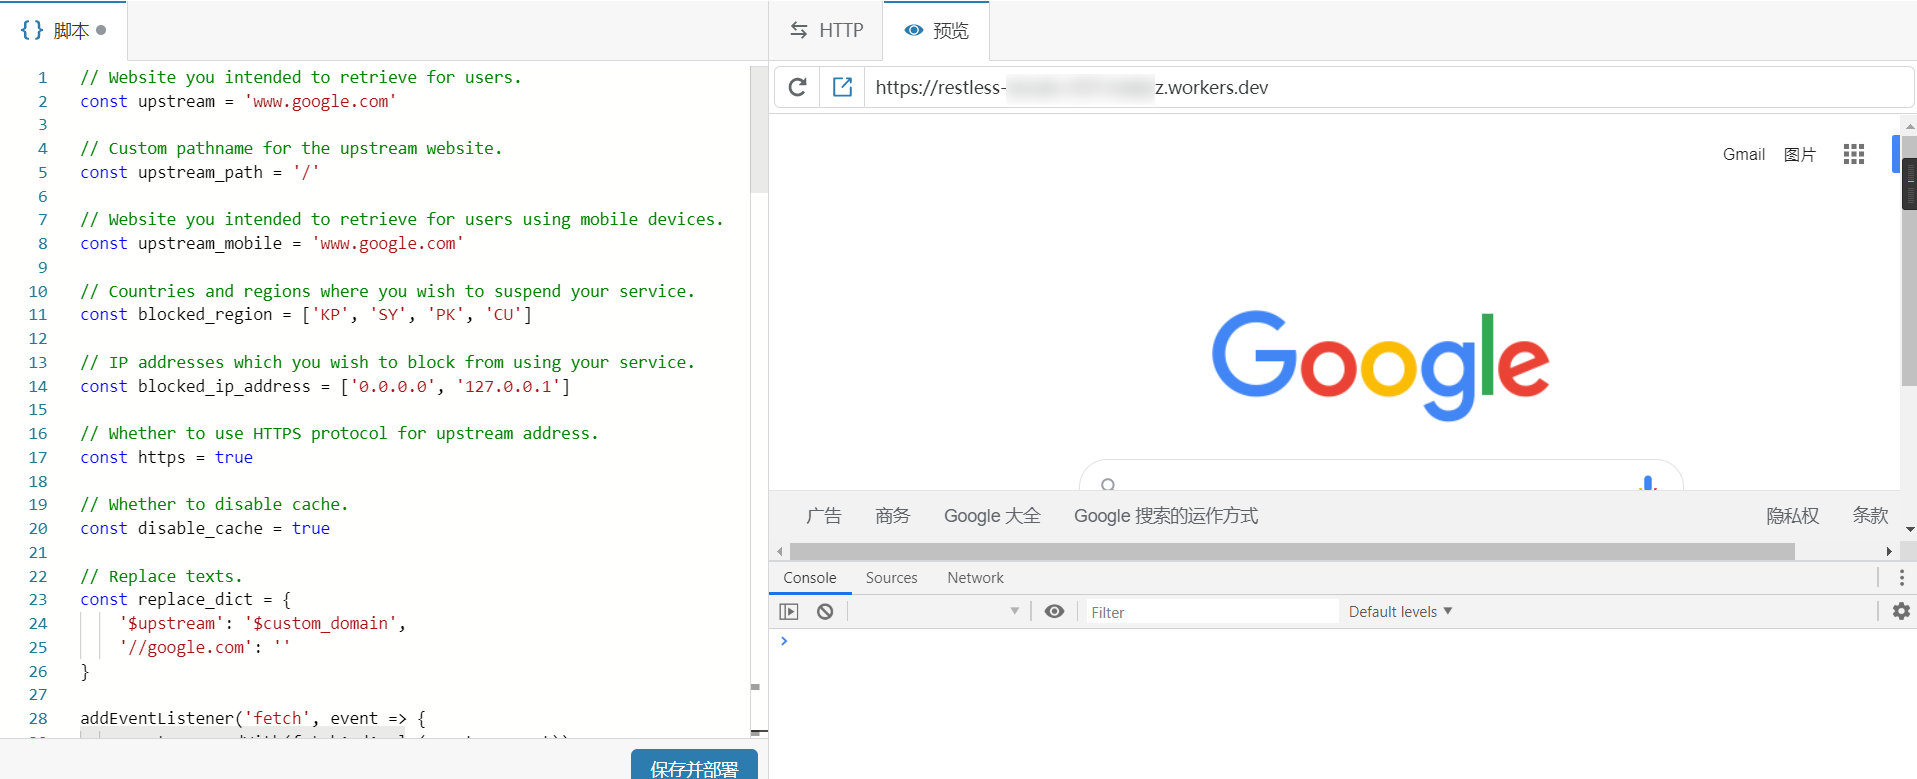Click the curly braces script icon
The image size is (1917, 779).
(x=32, y=30)
